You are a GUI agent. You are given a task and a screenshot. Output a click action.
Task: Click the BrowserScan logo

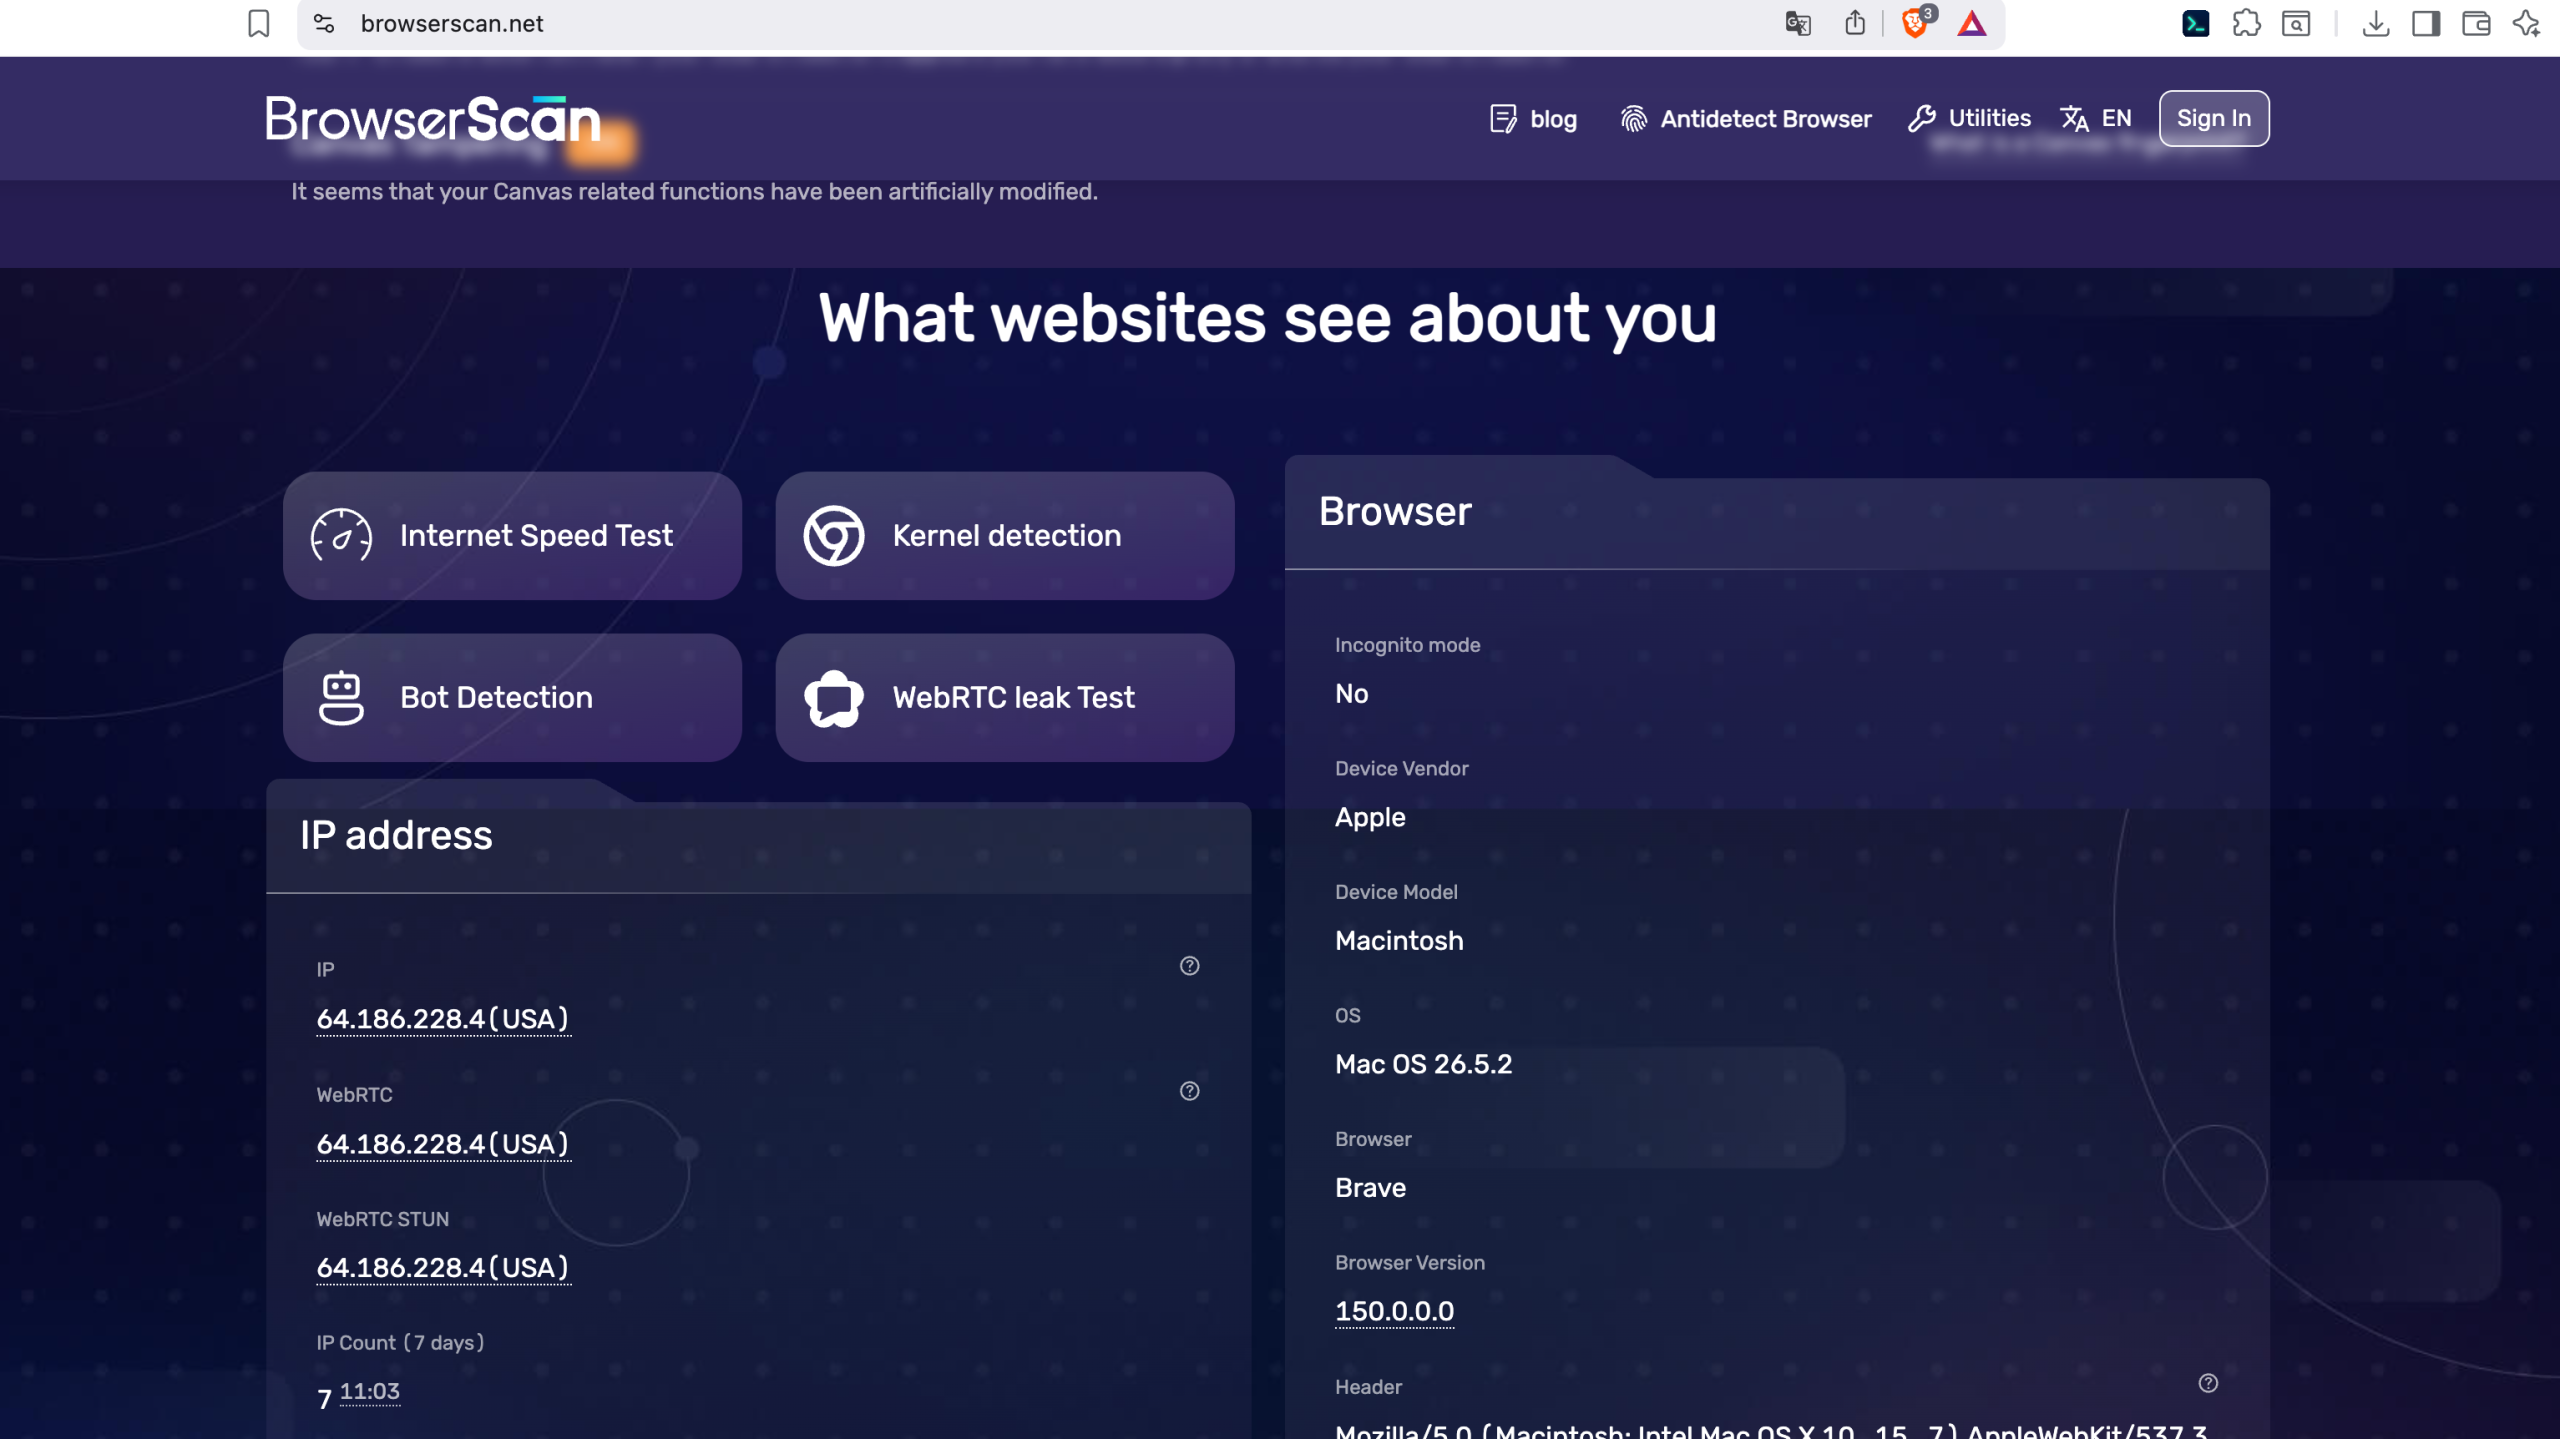[433, 119]
